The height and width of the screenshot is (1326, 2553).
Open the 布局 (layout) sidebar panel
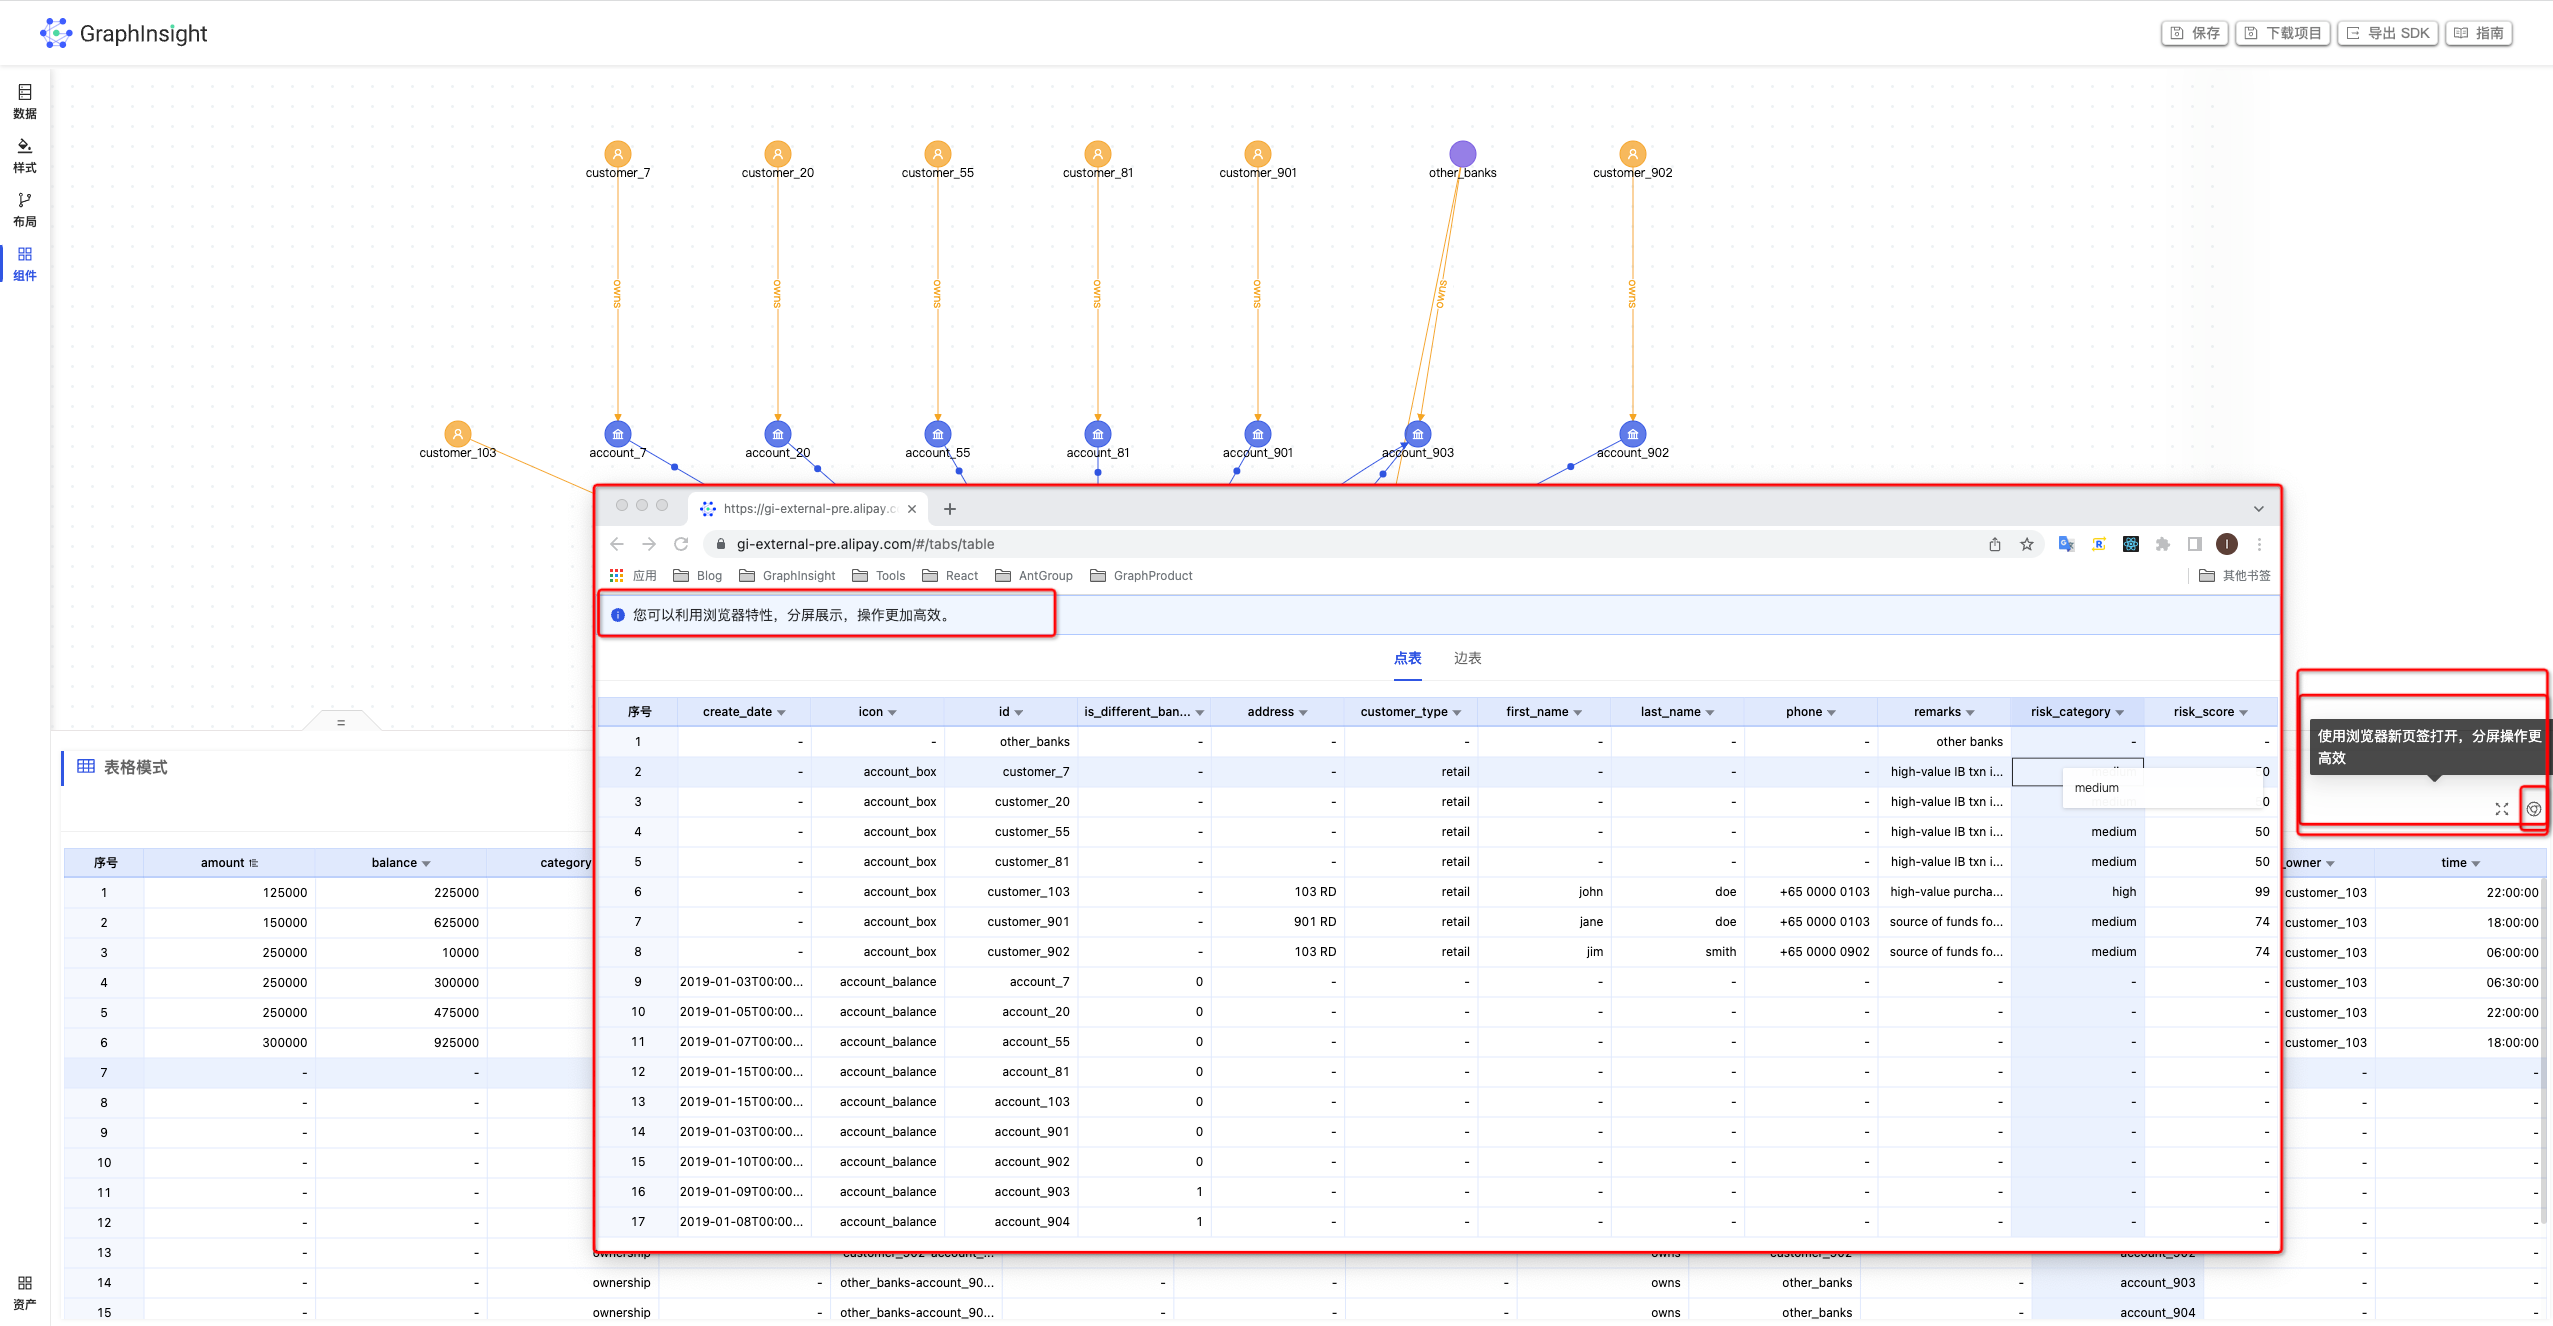[25, 210]
